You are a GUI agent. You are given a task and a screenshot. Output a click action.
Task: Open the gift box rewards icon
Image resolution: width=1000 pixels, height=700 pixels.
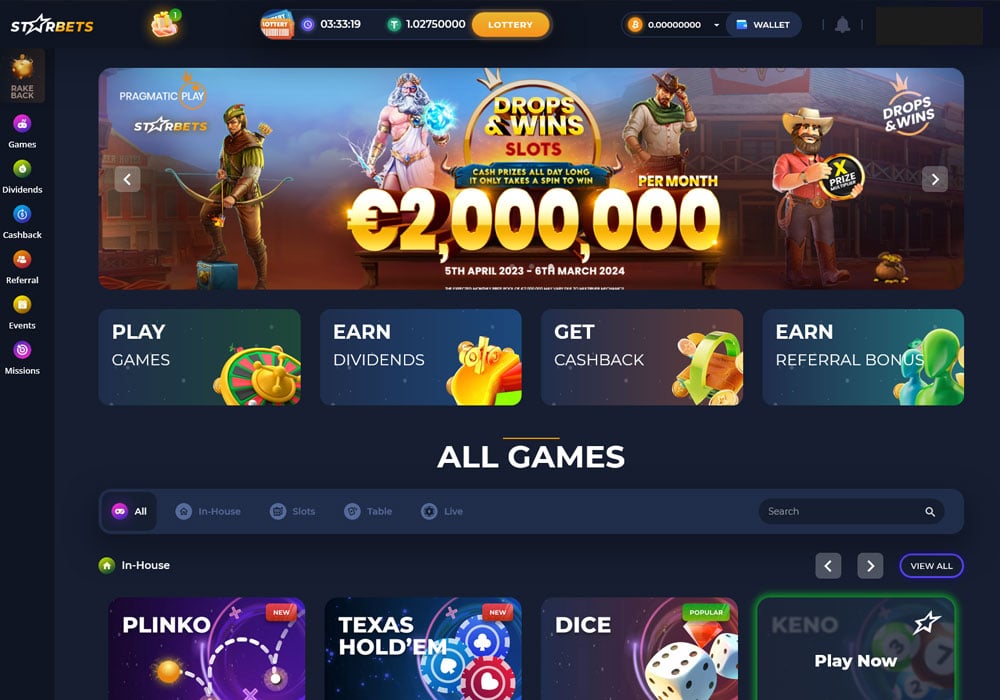click(165, 24)
